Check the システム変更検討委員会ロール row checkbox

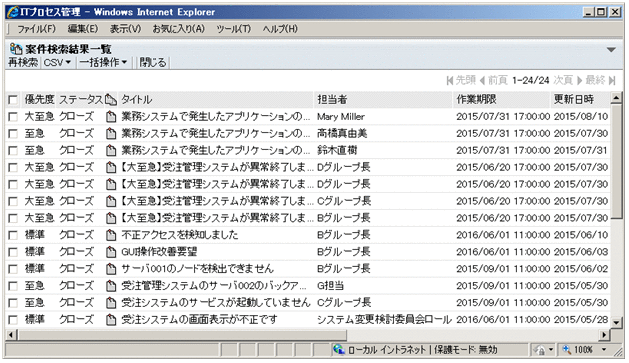click(13, 320)
